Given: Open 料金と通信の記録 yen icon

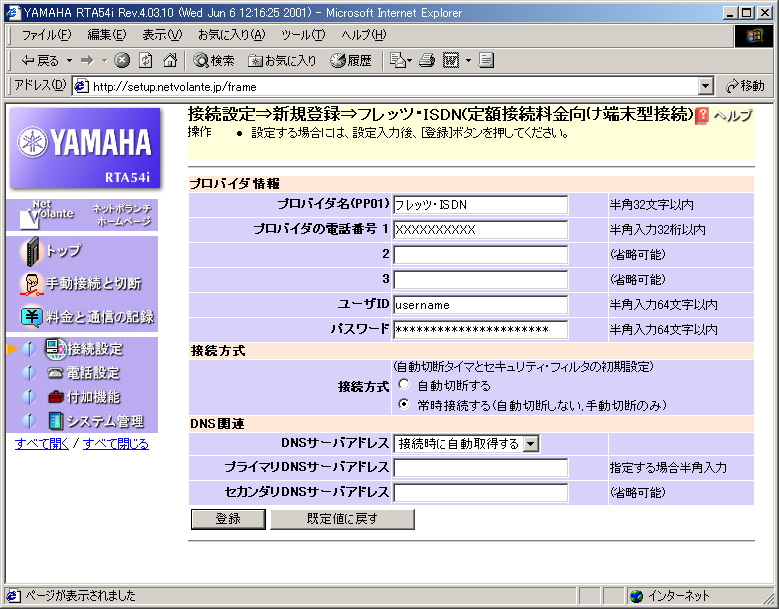Looking at the screenshot, I should tap(31, 317).
